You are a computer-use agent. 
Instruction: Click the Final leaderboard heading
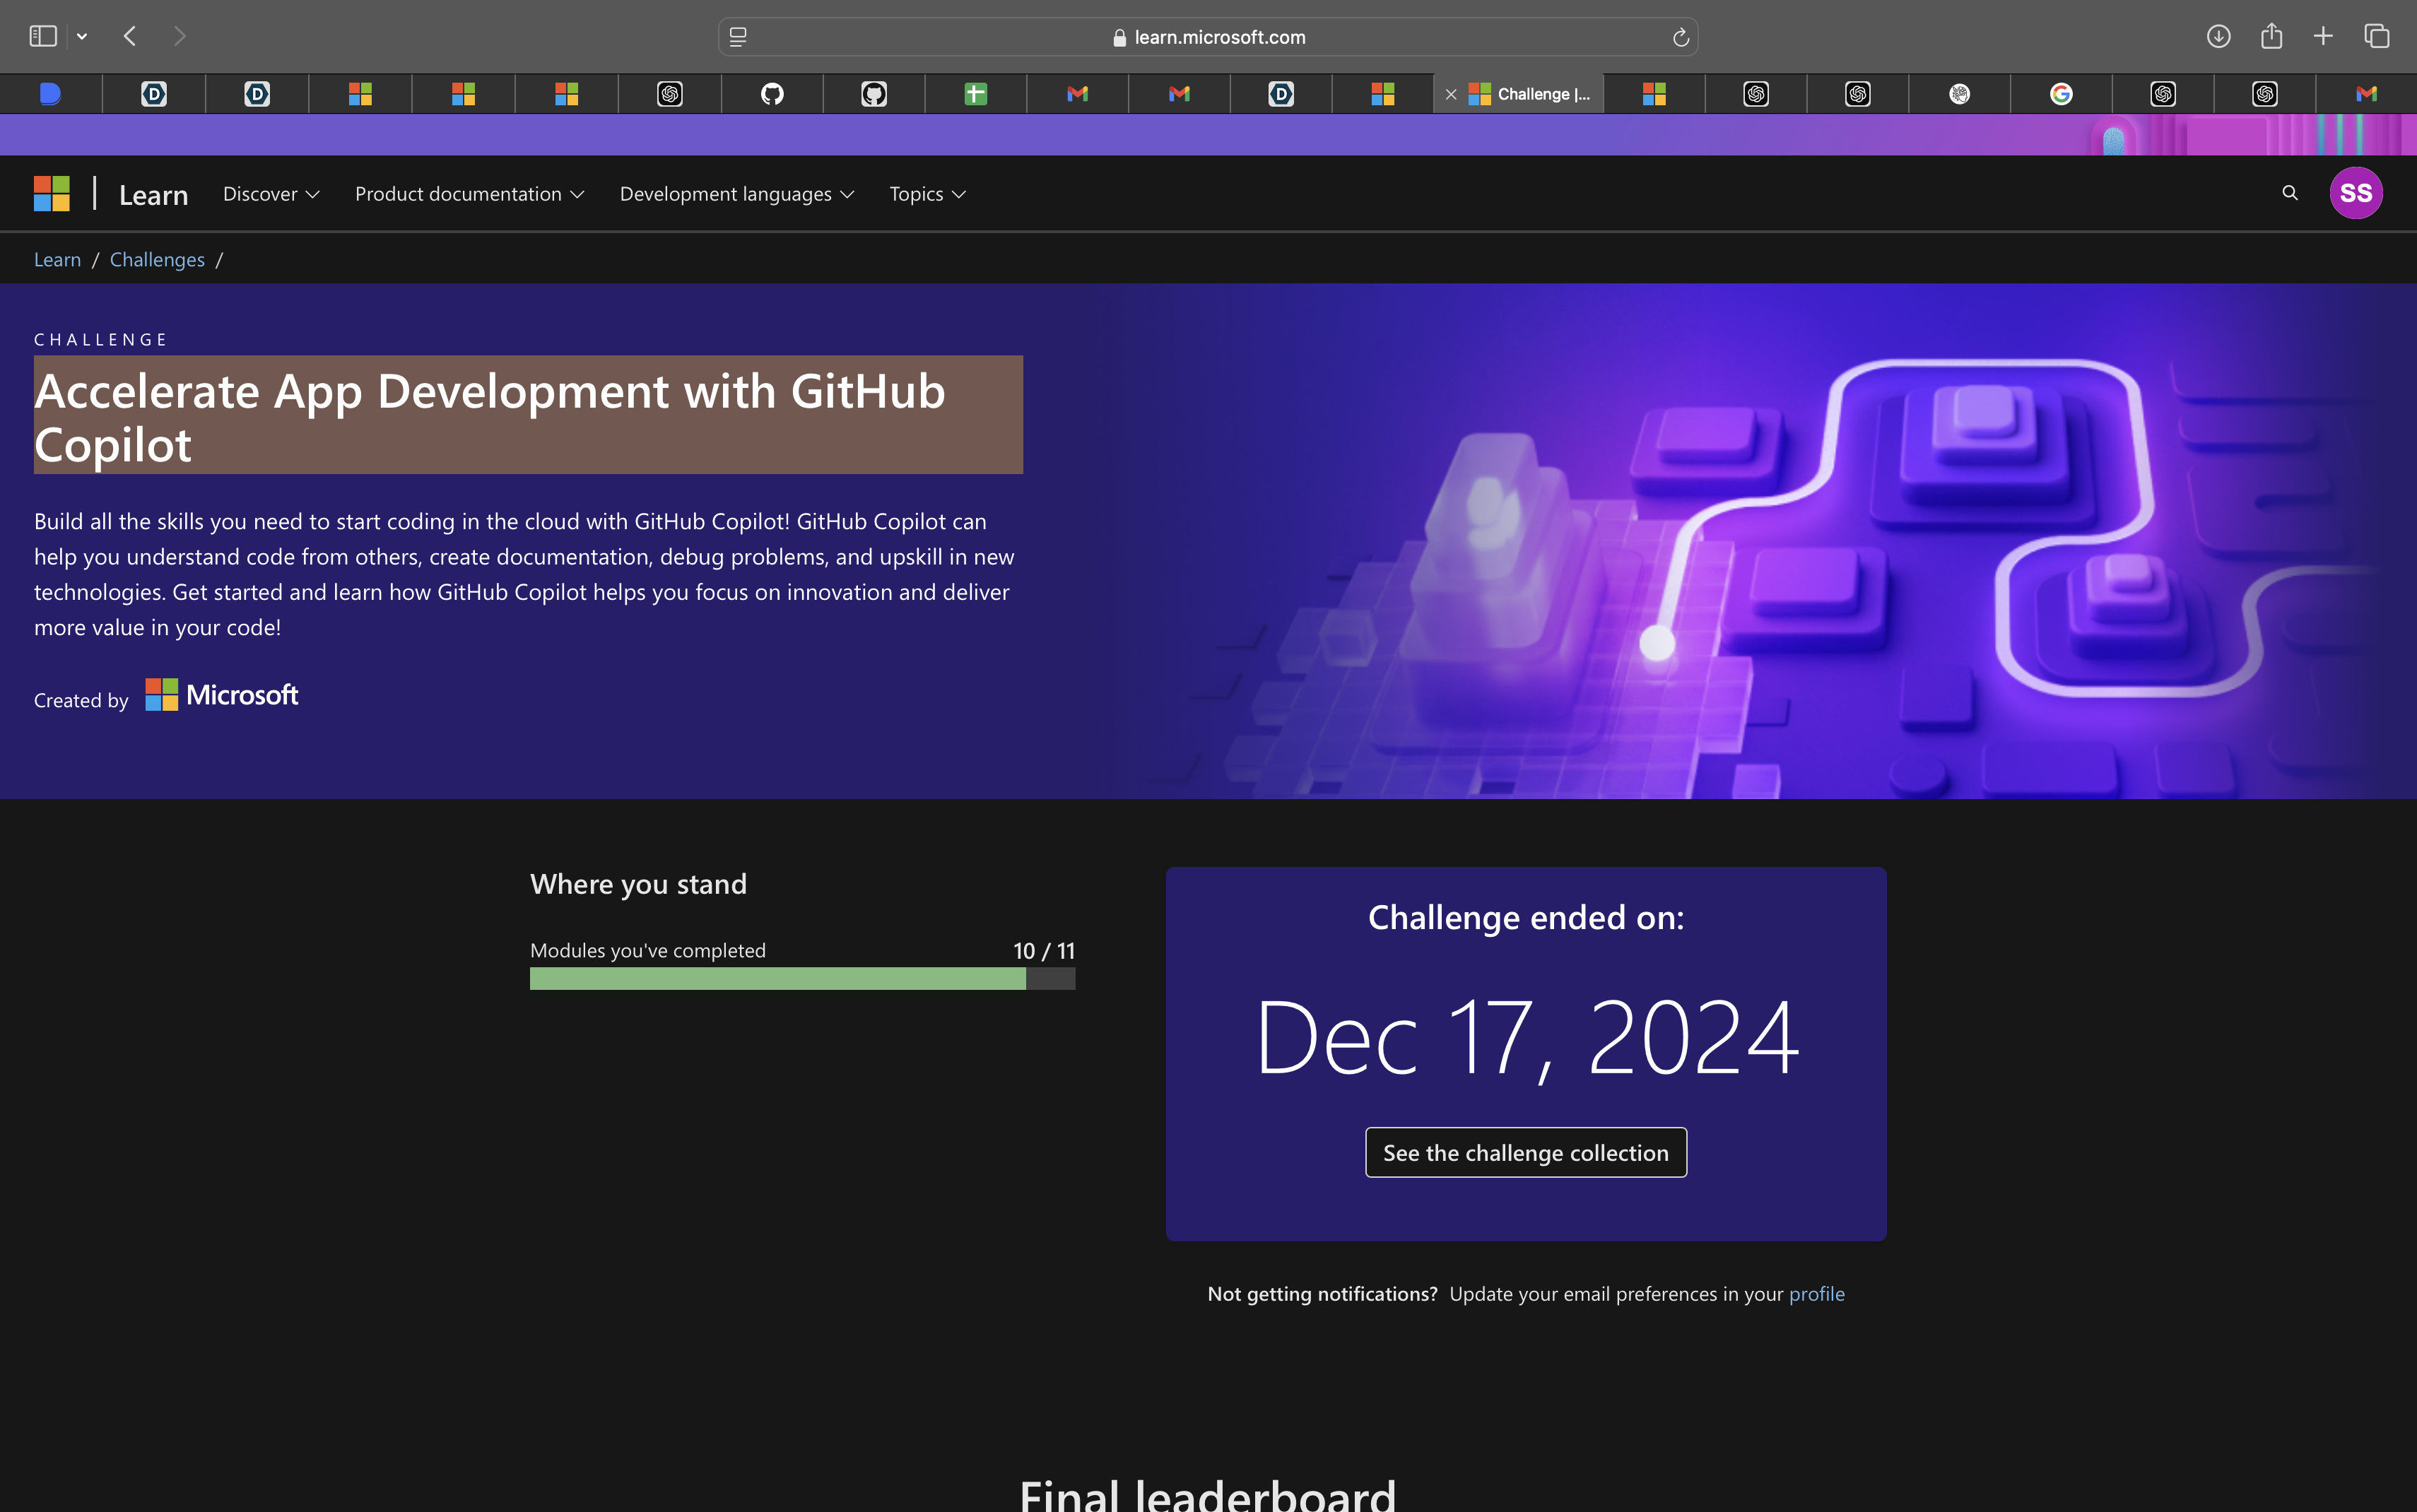click(1207, 1495)
